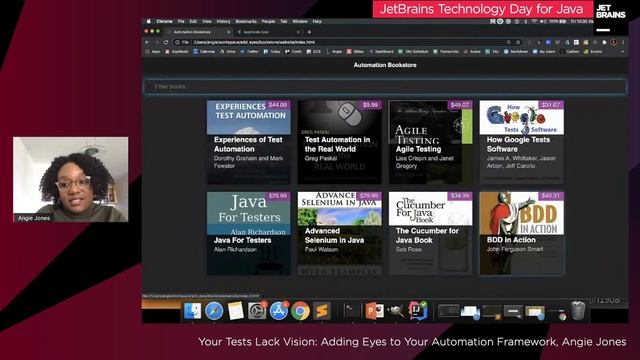This screenshot has height=360, width=640.
Task: Open the Window menu
Action: 300,21
